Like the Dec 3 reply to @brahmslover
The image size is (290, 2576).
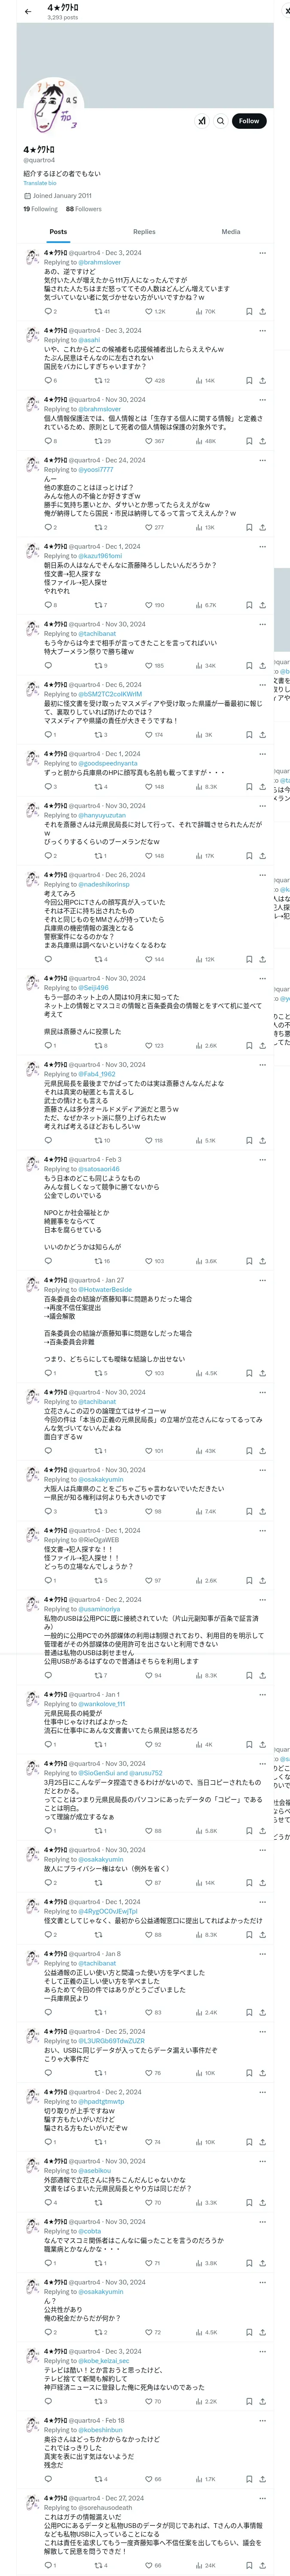click(150, 311)
